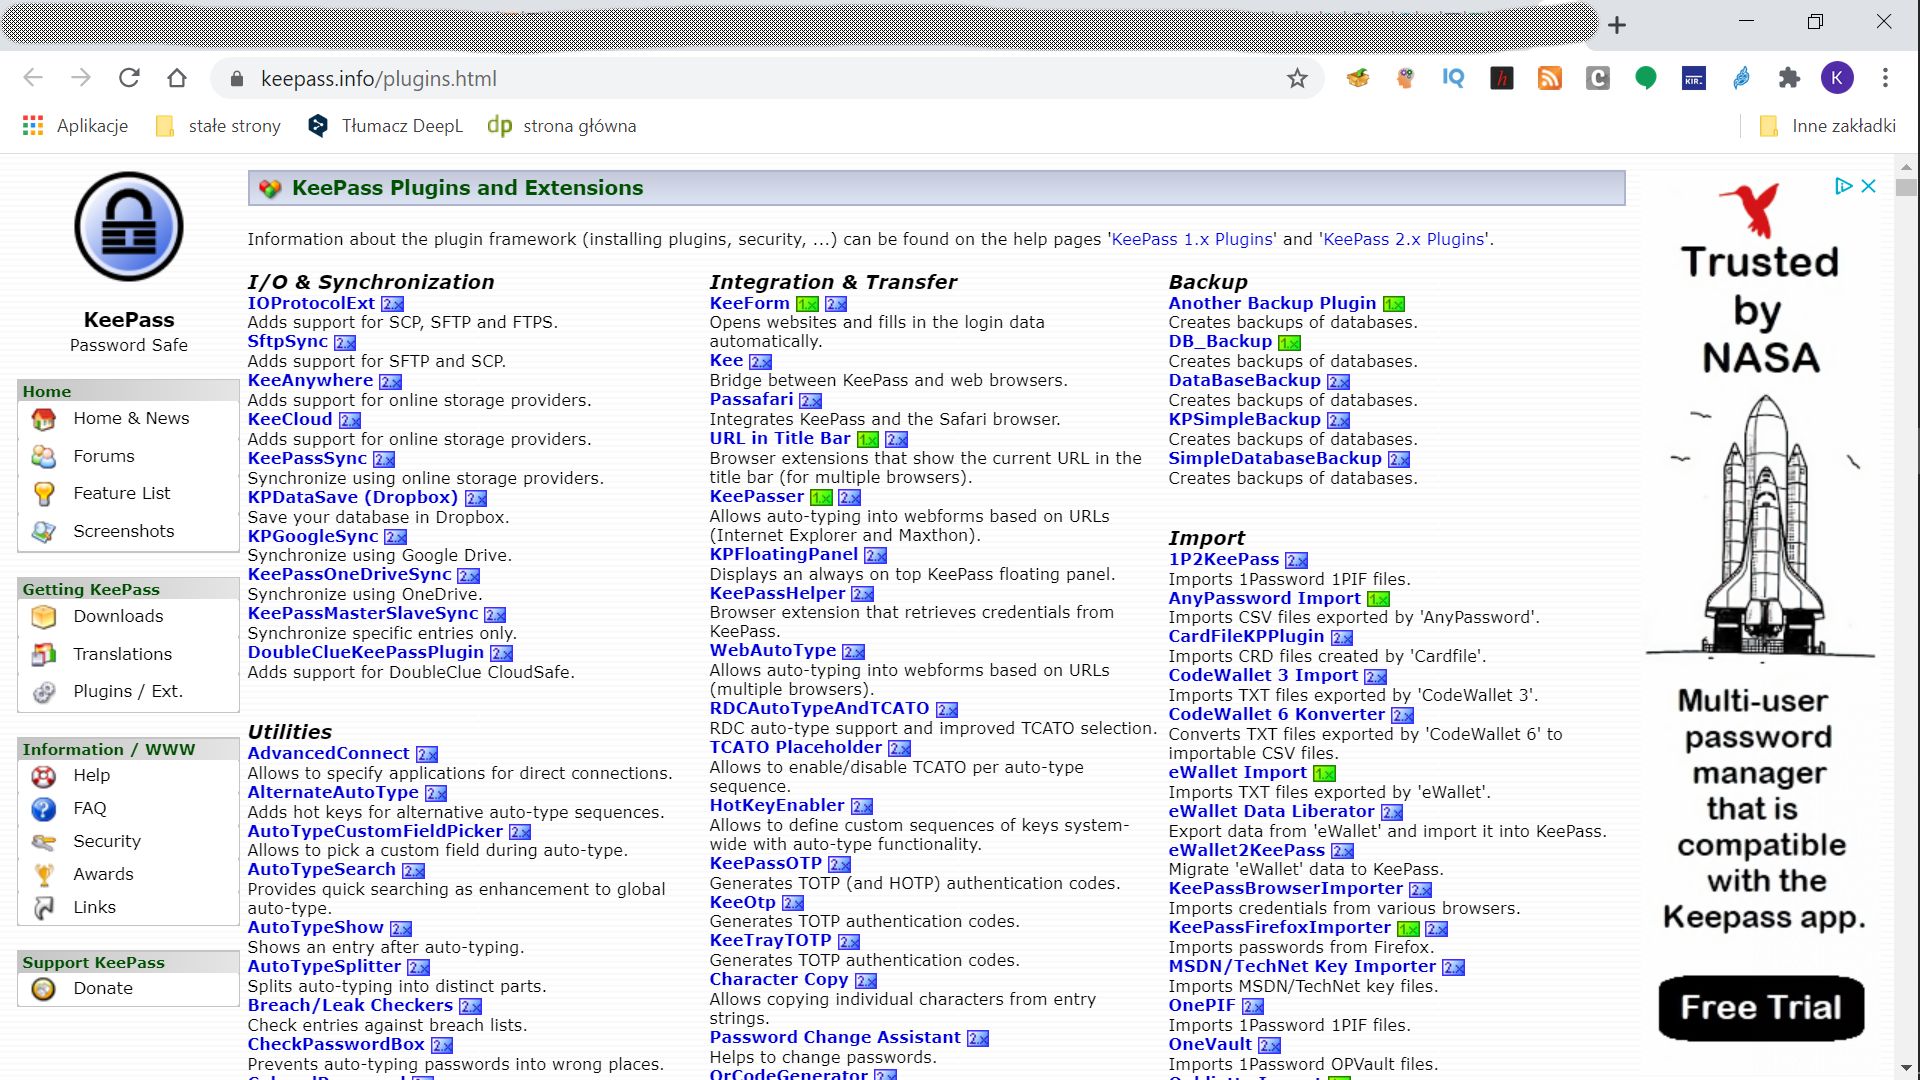Reload the page with refresh icon
The height and width of the screenshot is (1080, 1920).
129,78
